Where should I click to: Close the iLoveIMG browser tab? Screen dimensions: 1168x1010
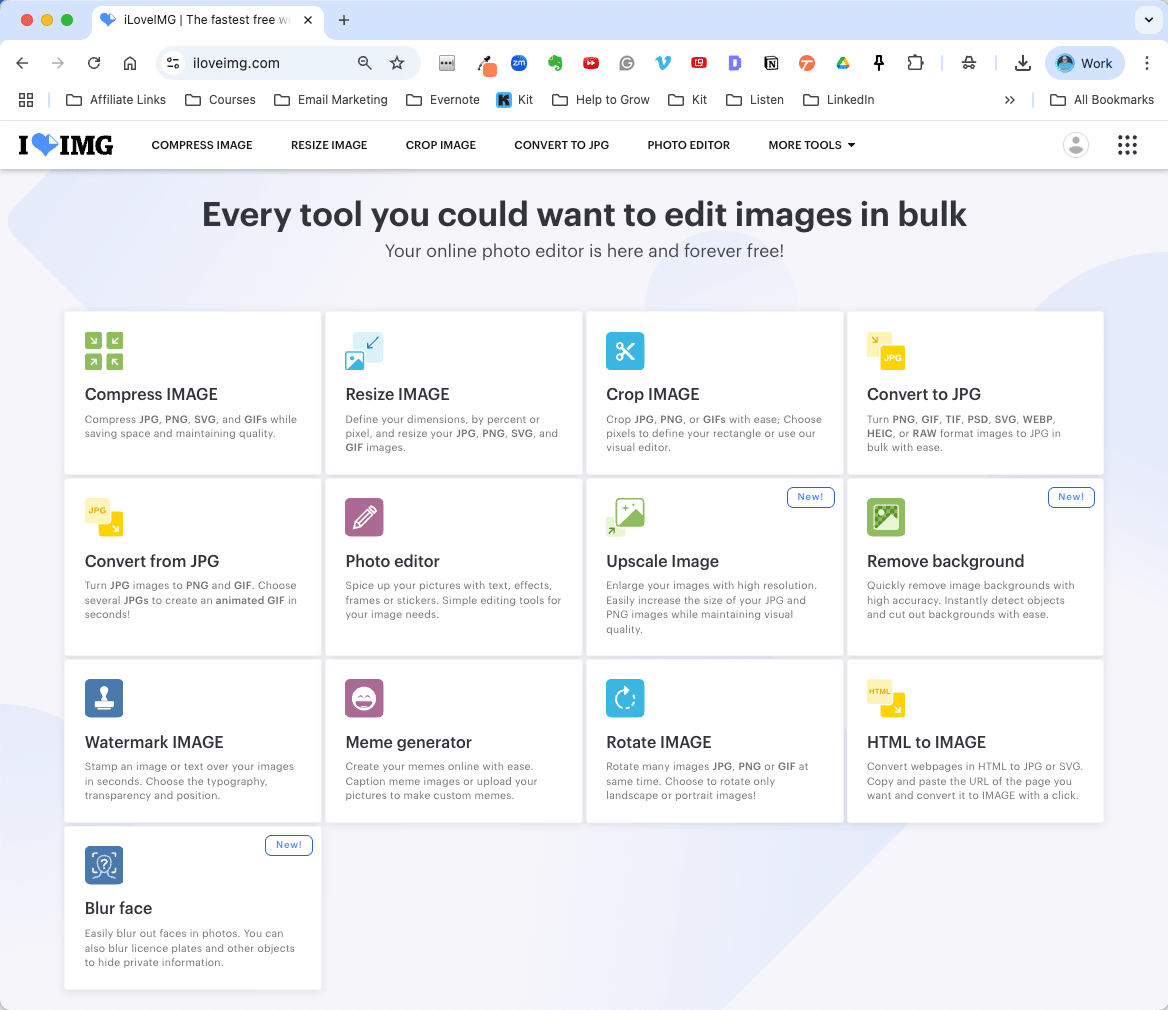308,20
